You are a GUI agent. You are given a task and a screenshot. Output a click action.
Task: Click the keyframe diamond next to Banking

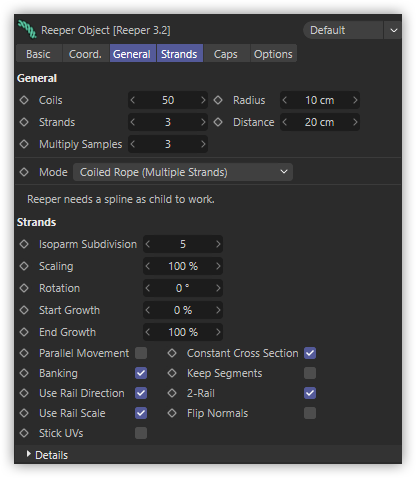coord(24,373)
